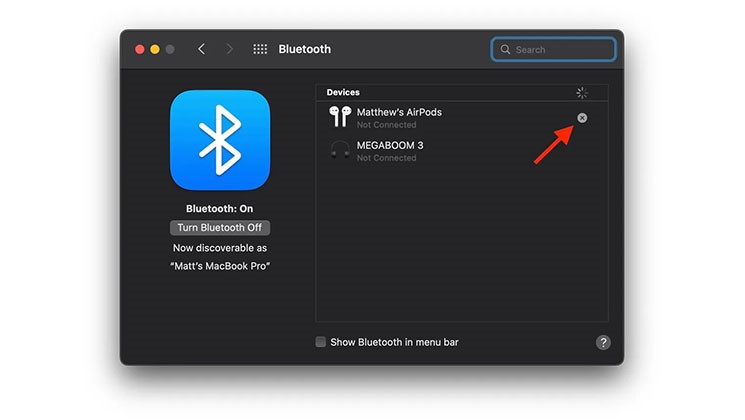Click the large blue Bluetooth logo
The image size is (745, 420).
pyautogui.click(x=220, y=140)
